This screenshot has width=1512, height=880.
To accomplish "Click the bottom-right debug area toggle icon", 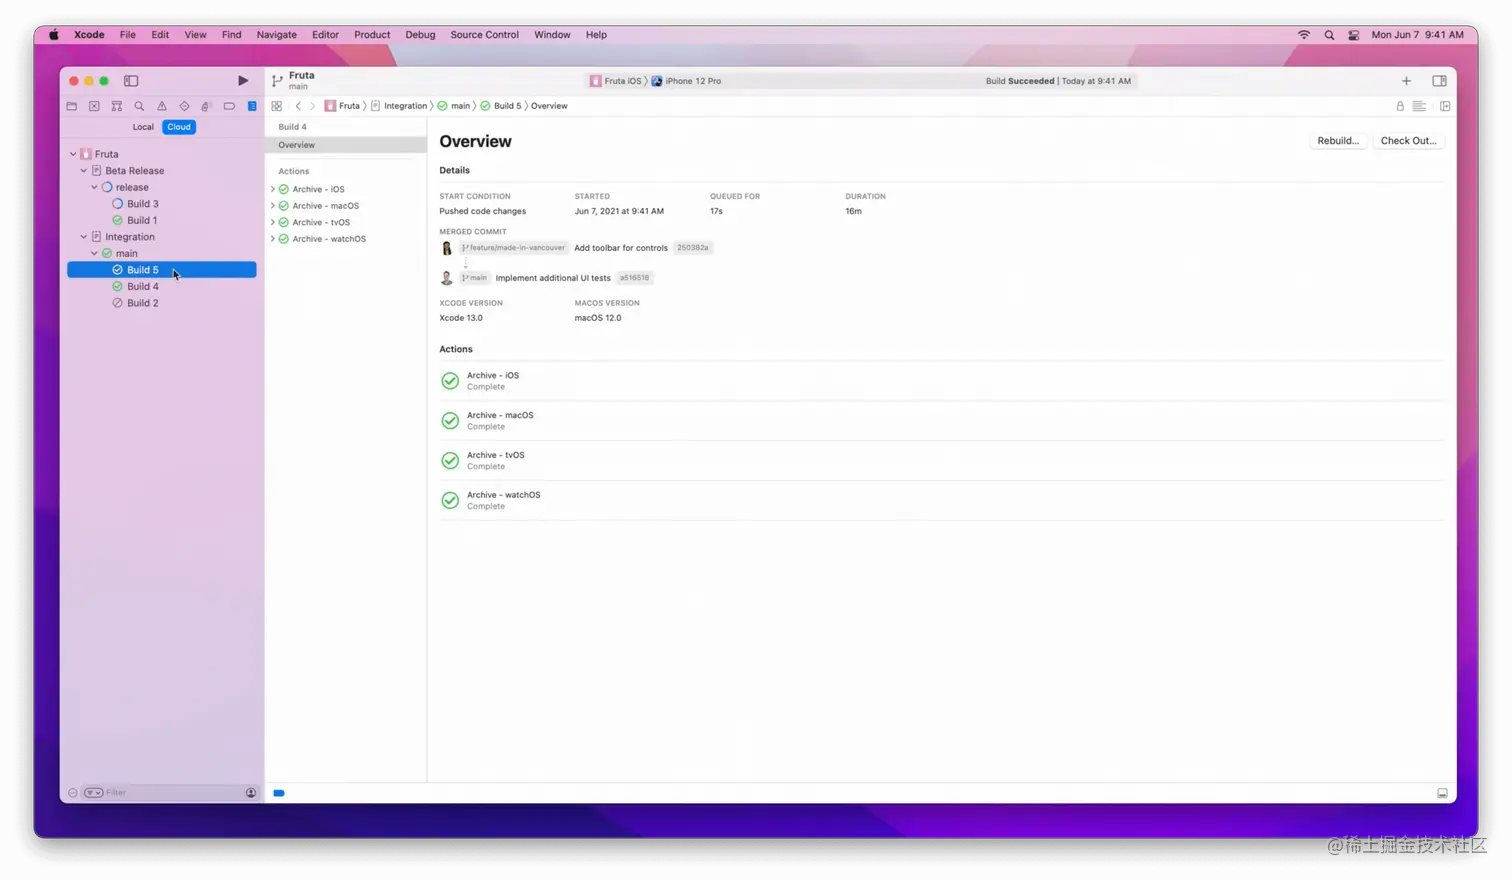I will point(1442,793).
